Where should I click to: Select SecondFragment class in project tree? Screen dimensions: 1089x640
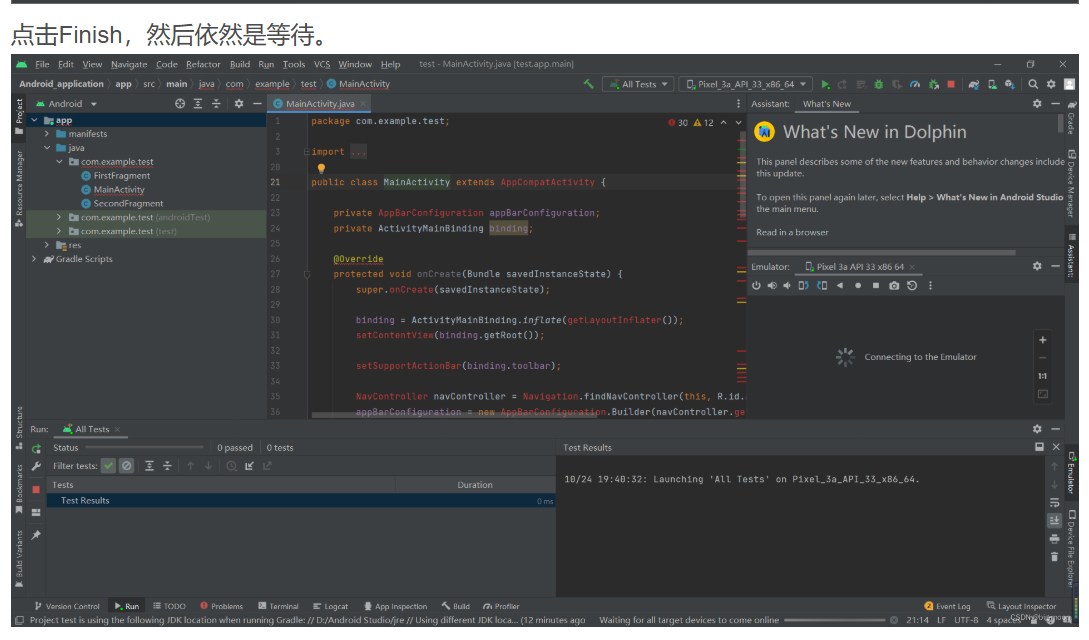128,203
